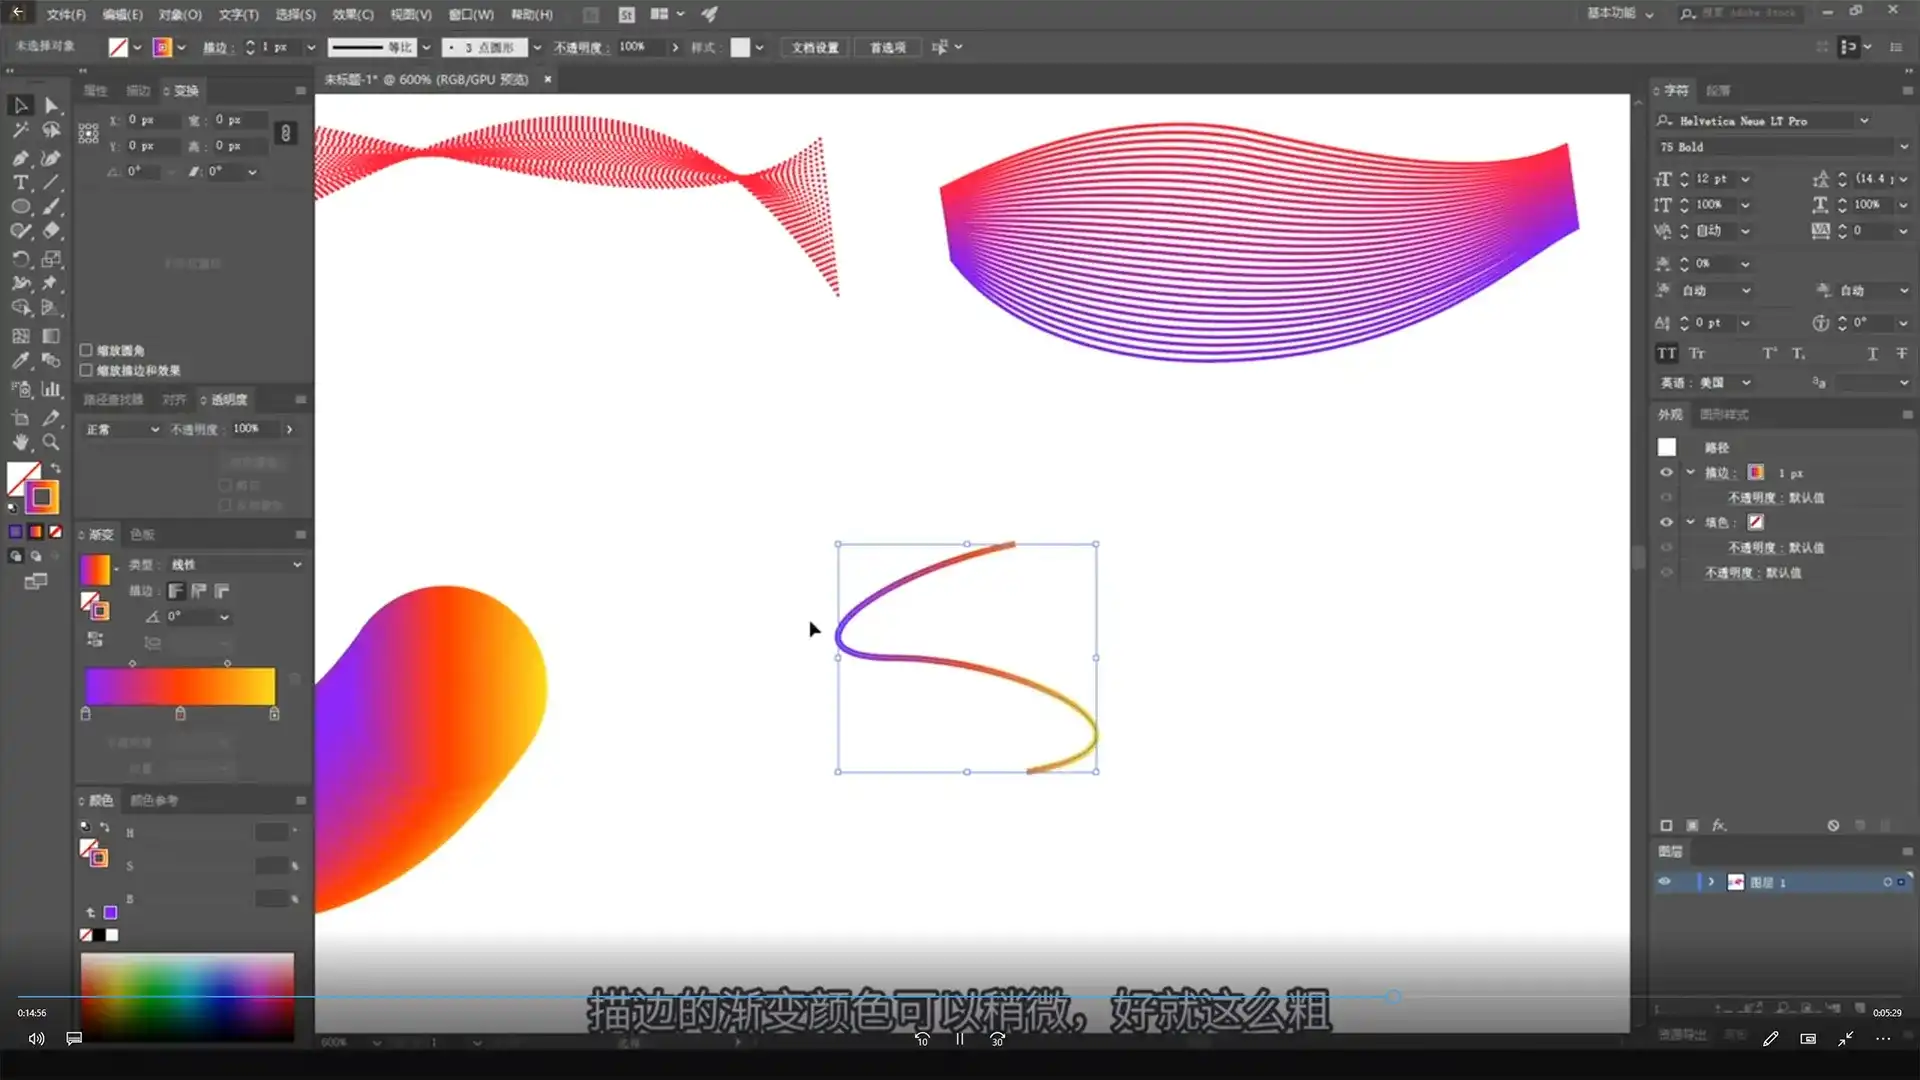Switch to the 色板 tab
The image size is (1920, 1080).
(x=142, y=535)
